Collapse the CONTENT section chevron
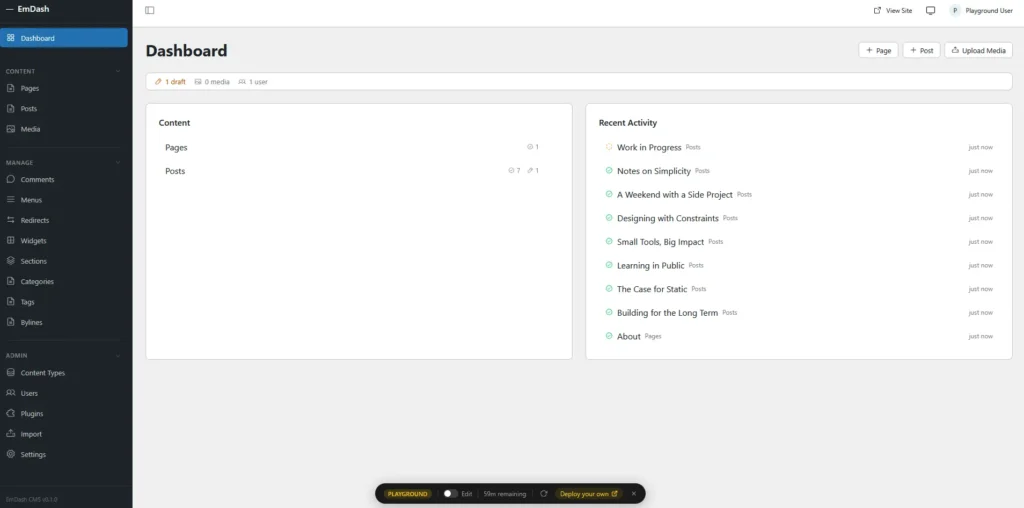The image size is (1024, 508). point(118,72)
